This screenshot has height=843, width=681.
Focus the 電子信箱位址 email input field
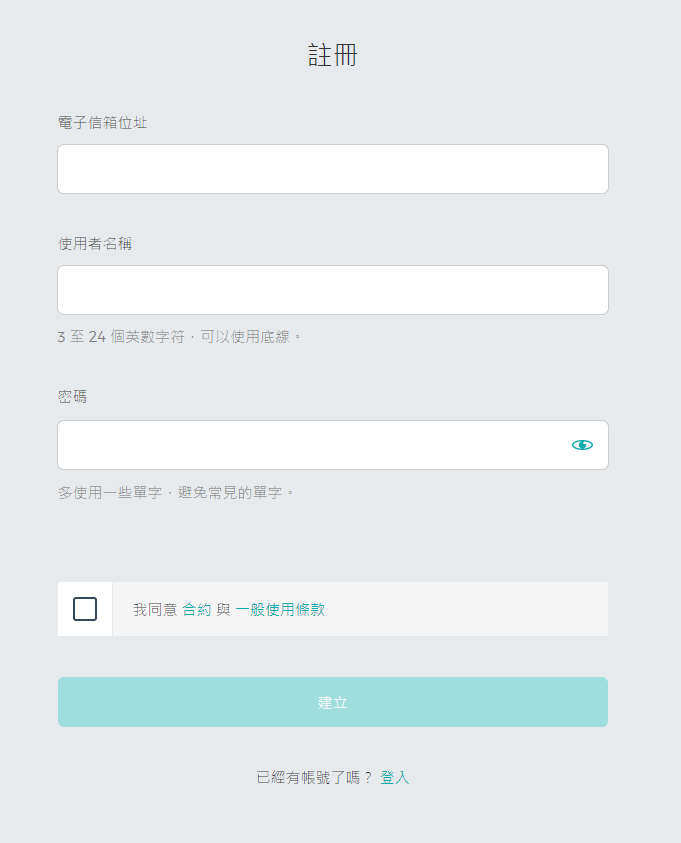pos(333,169)
